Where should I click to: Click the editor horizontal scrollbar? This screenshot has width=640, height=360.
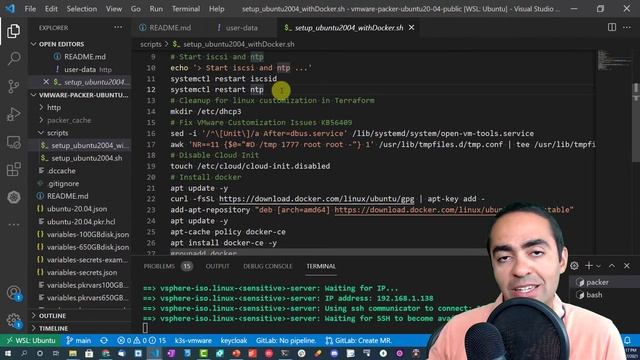pyautogui.click(x=329, y=252)
